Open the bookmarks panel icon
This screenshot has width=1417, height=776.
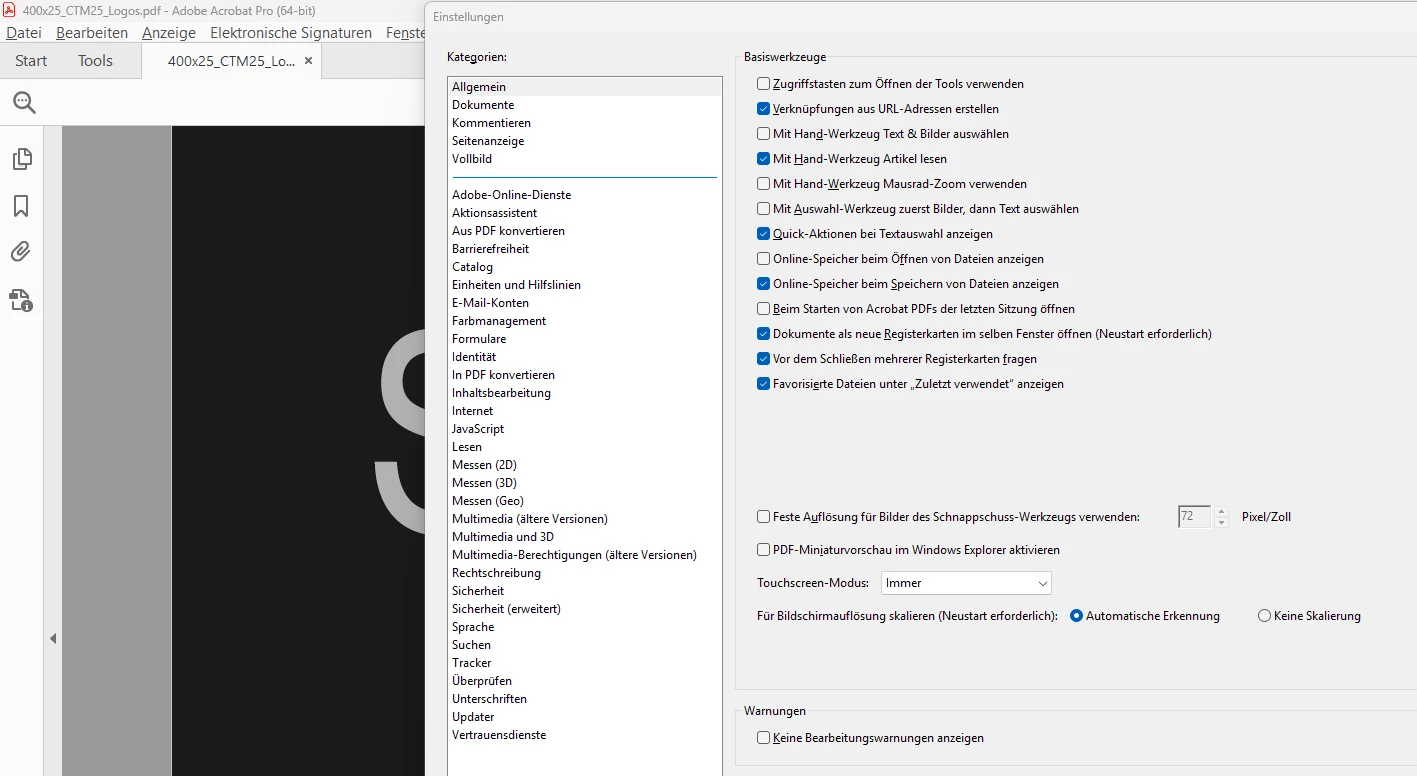[x=21, y=206]
